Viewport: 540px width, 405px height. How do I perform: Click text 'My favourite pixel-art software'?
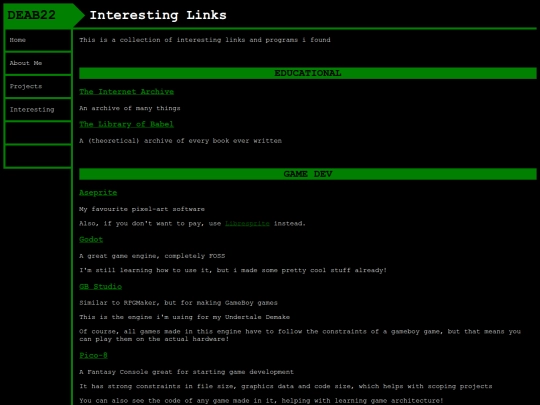click(x=142, y=209)
